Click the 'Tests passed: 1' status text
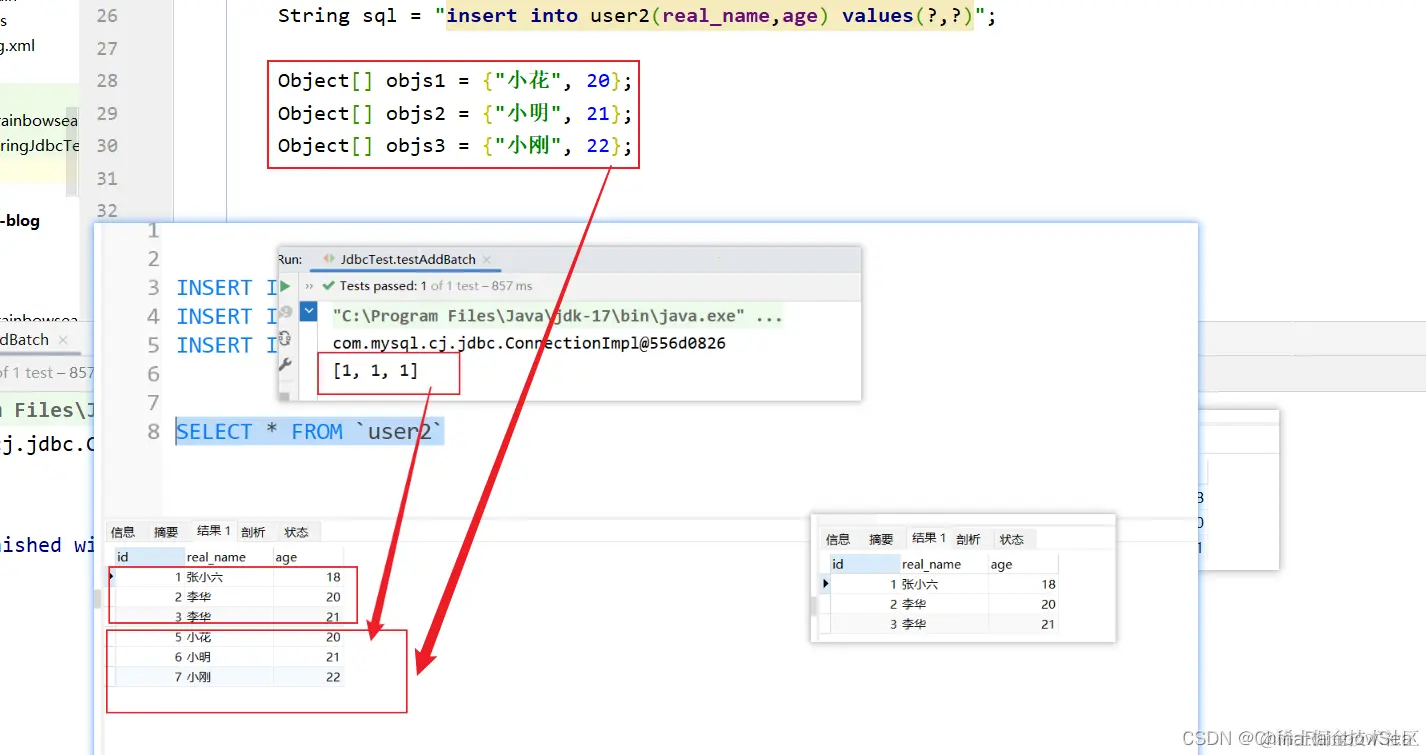Image resolution: width=1426 pixels, height=755 pixels. pyautogui.click(x=383, y=286)
